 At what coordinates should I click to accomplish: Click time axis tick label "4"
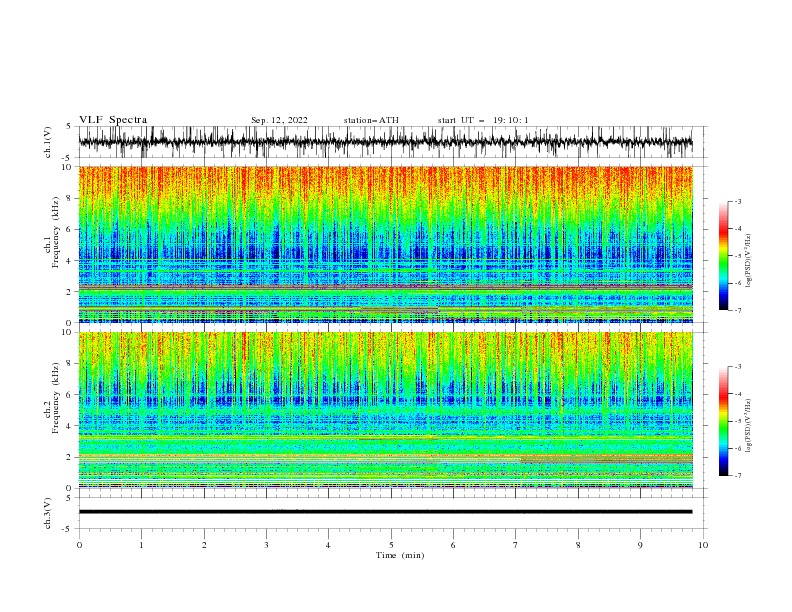click(329, 545)
